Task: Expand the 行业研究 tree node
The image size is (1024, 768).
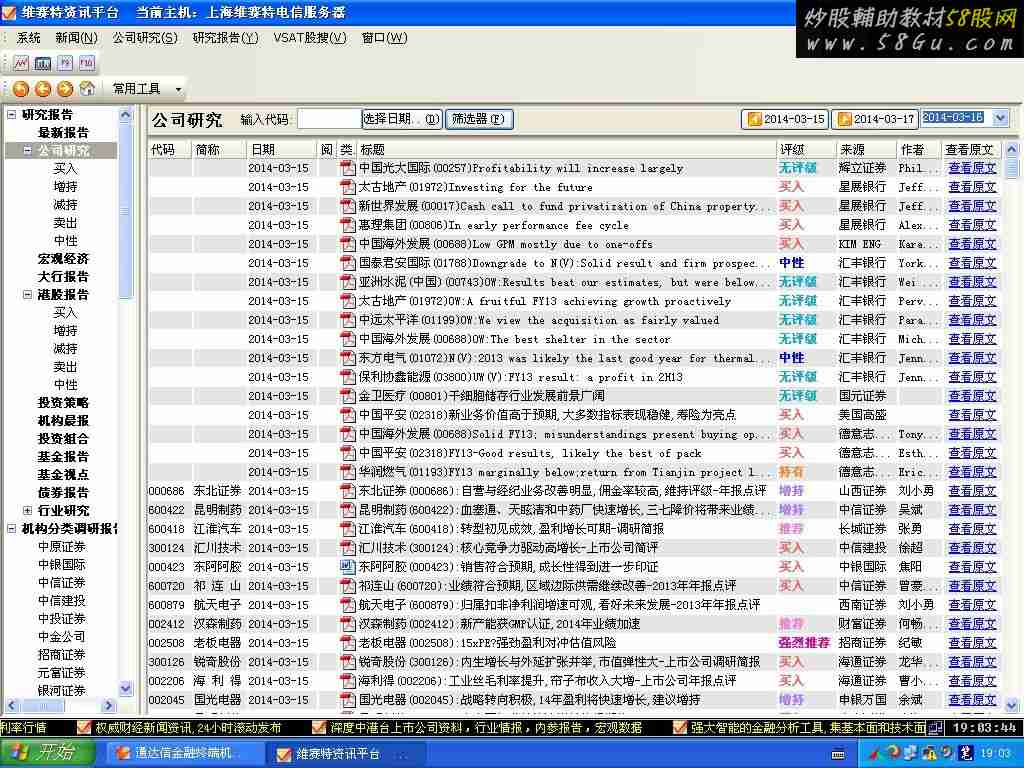Action: click(x=27, y=511)
